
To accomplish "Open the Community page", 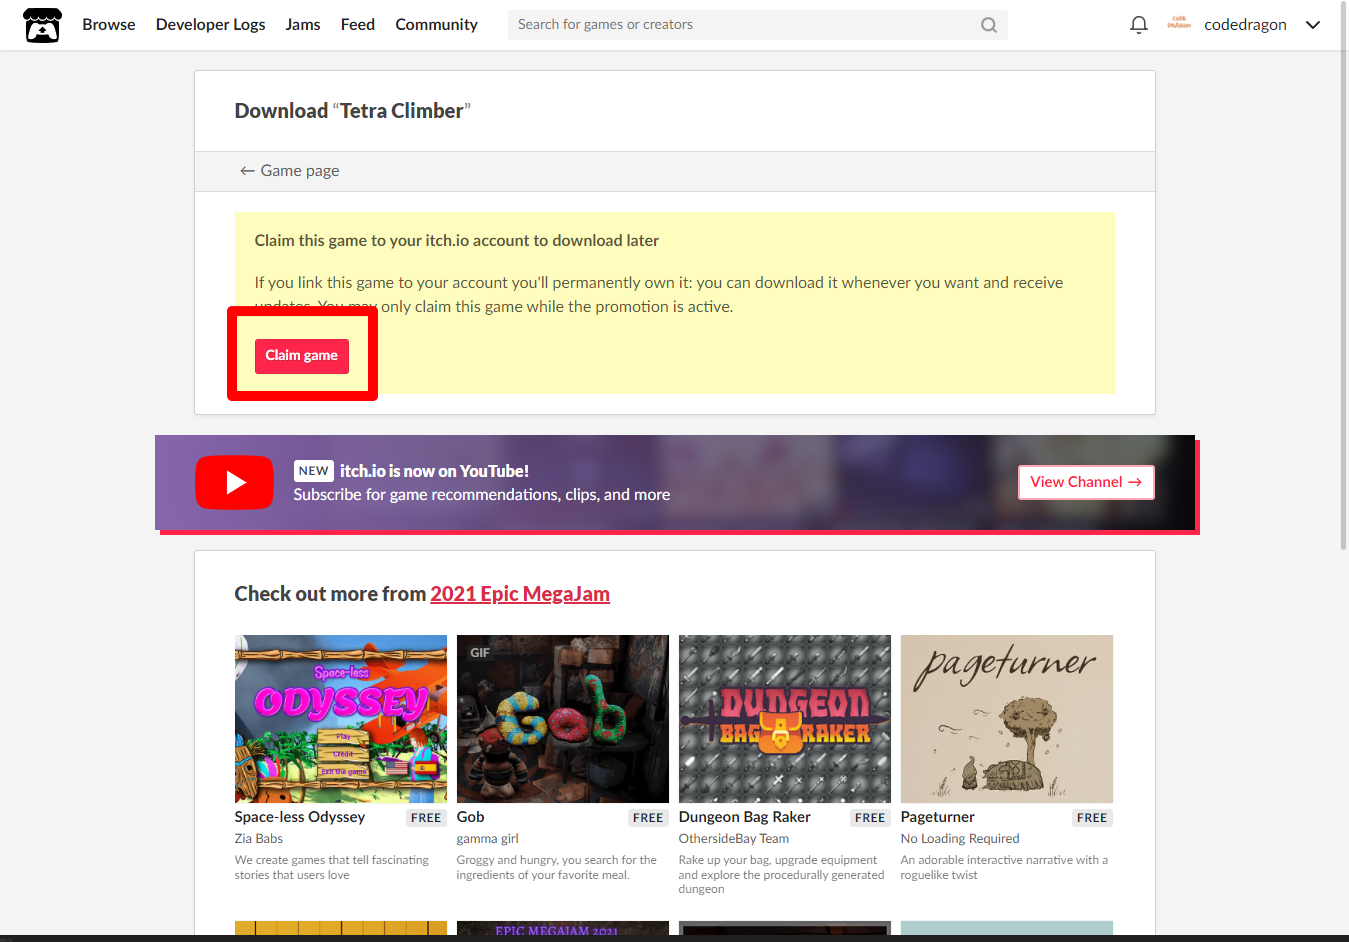I will 436,25.
